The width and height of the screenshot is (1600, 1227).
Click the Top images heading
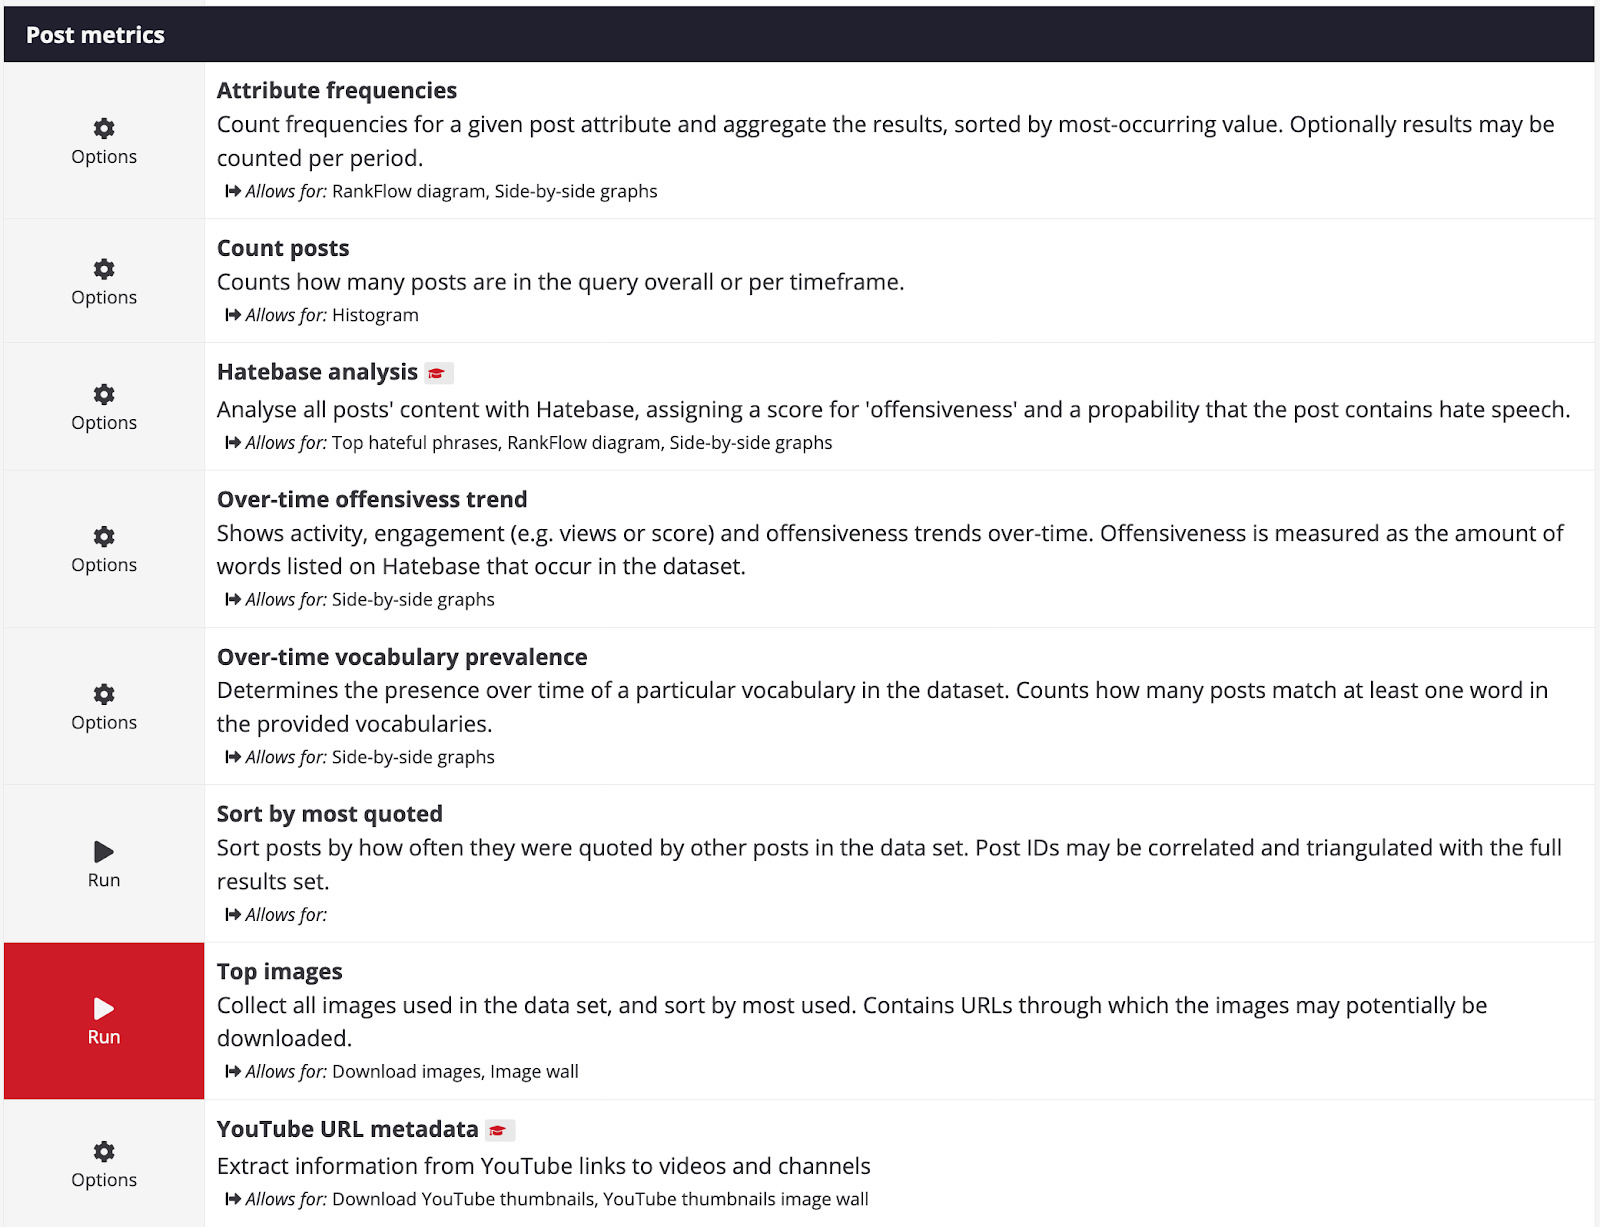(279, 972)
